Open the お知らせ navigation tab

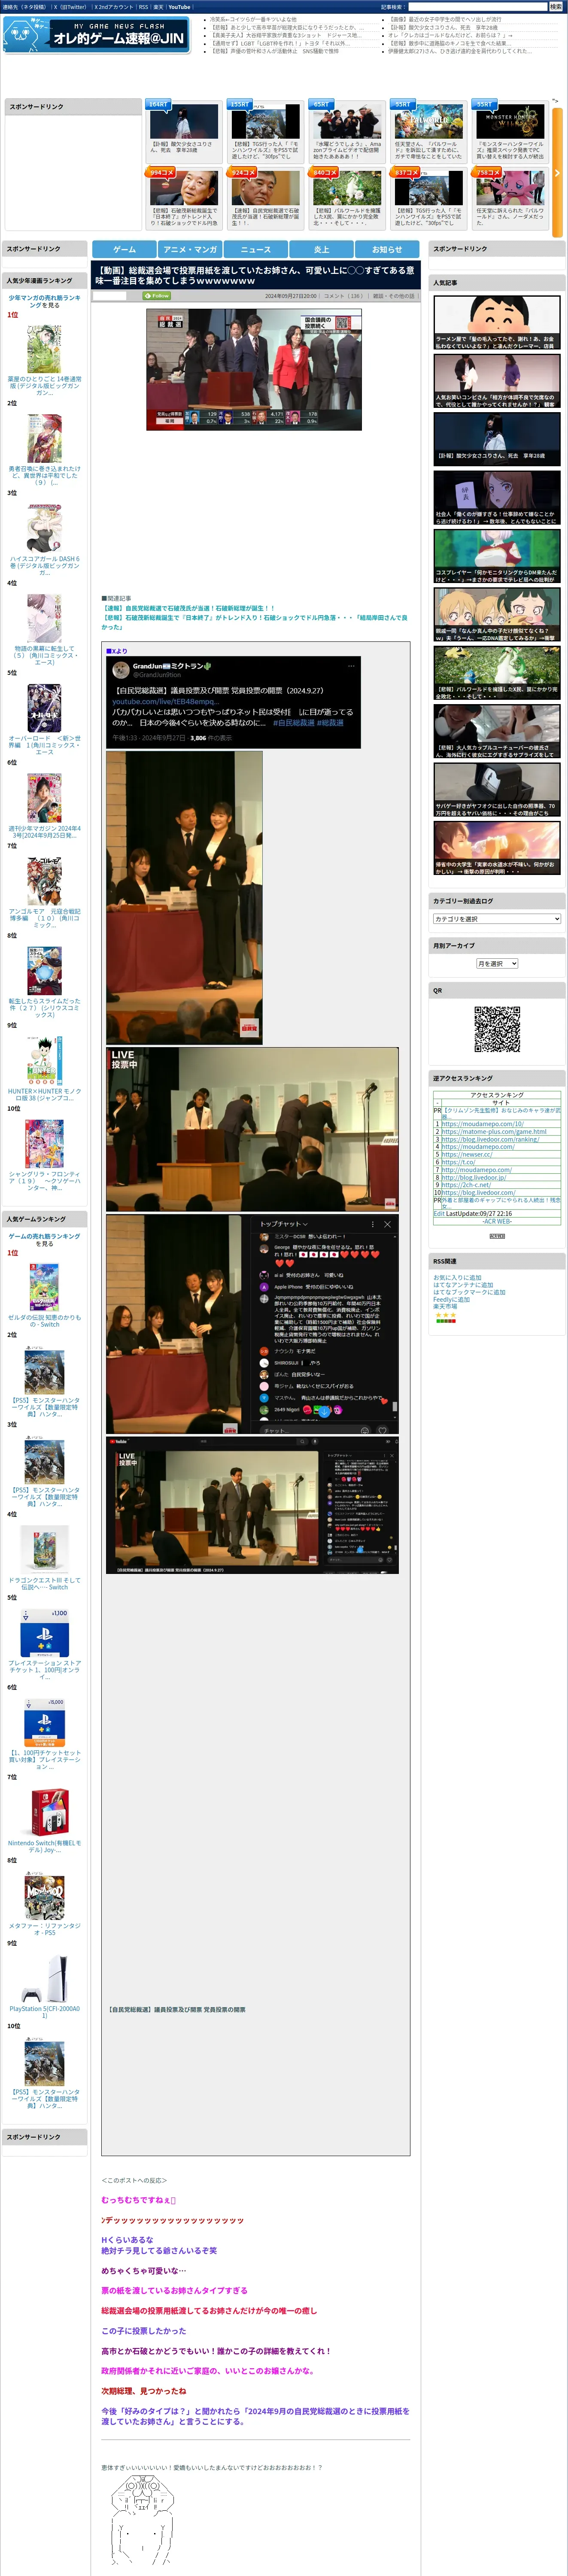[x=387, y=249]
